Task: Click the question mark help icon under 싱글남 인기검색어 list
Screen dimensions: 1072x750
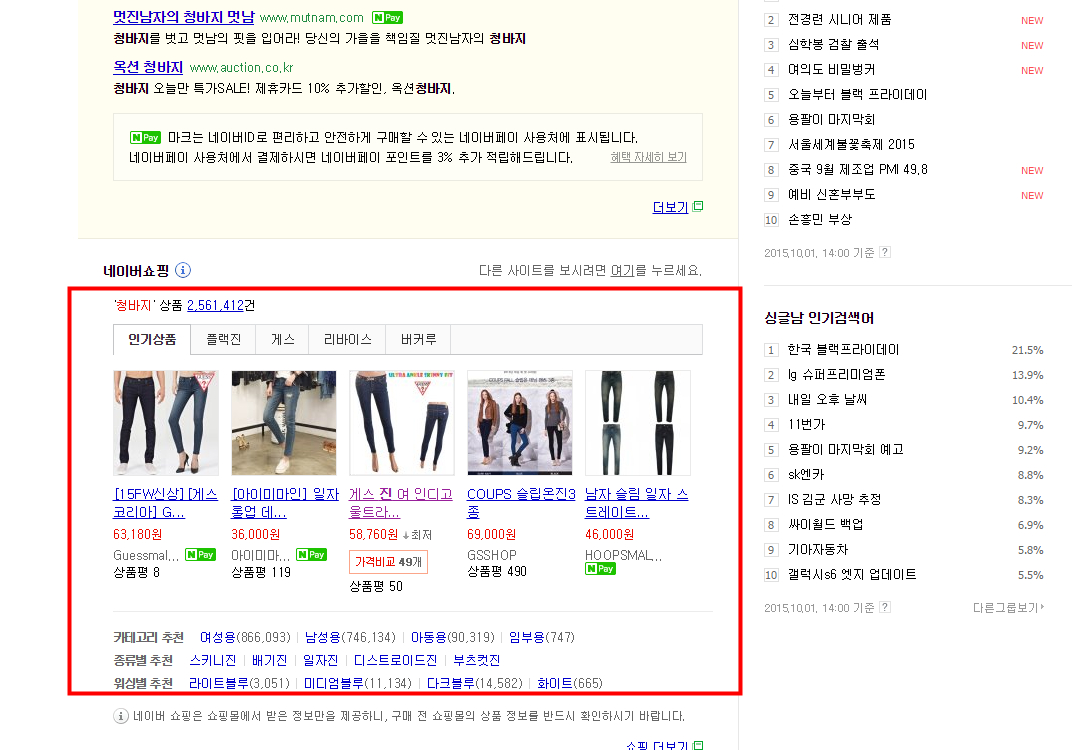Action: point(885,606)
